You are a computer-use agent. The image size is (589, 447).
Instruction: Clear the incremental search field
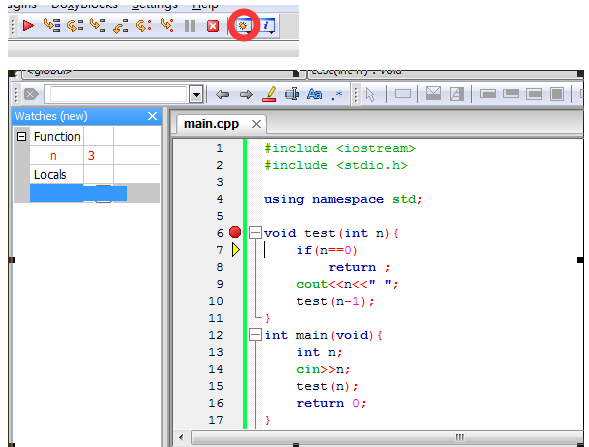(31, 94)
